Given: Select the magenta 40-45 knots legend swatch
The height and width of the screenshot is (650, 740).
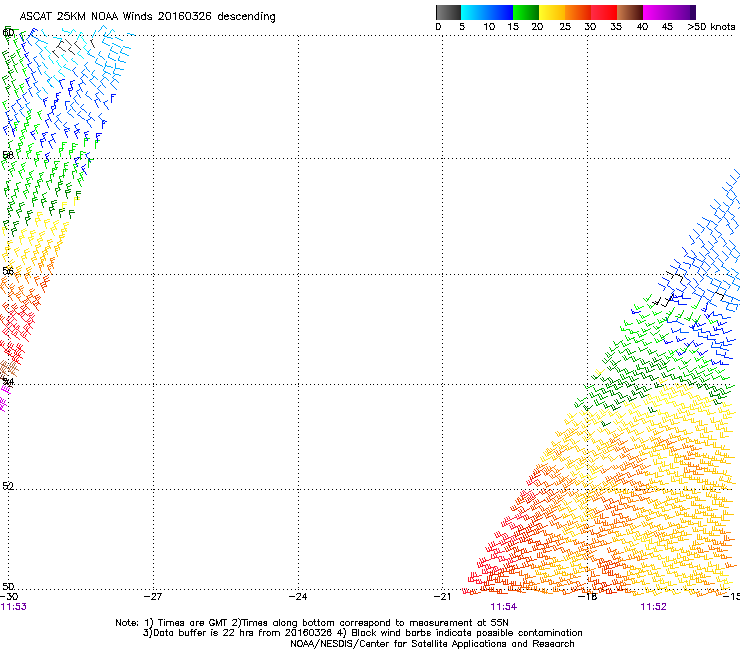Looking at the screenshot, I should [656, 12].
